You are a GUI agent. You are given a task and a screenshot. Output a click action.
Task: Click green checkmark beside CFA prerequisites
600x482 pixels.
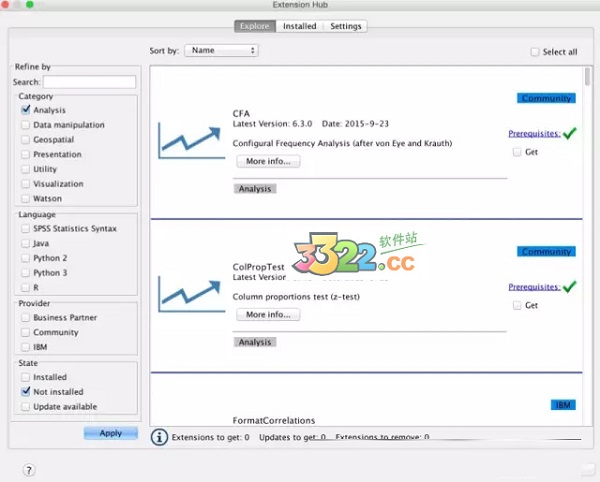[570, 133]
